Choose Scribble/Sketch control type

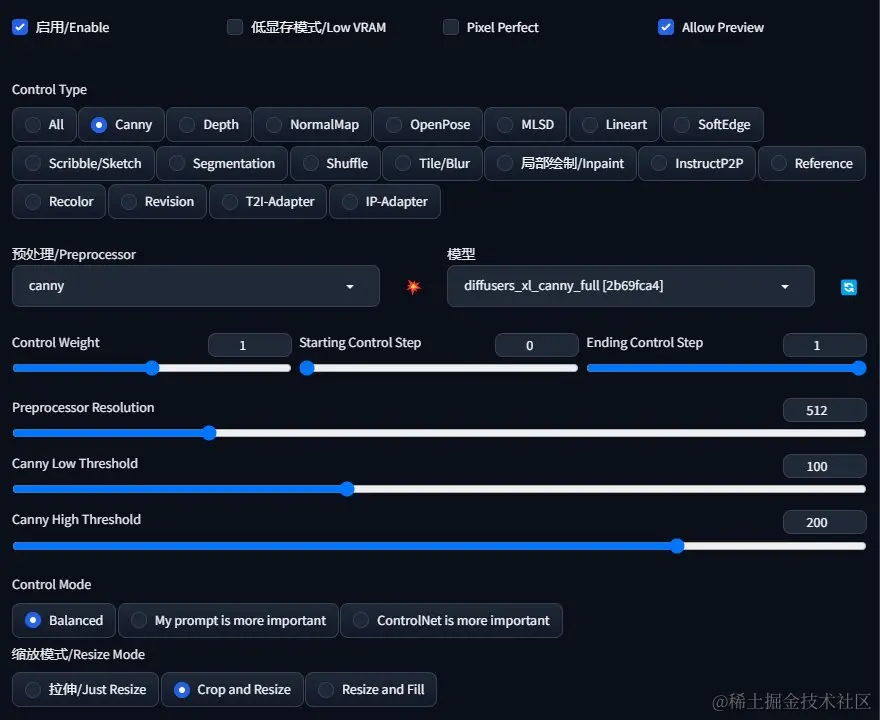pos(83,163)
